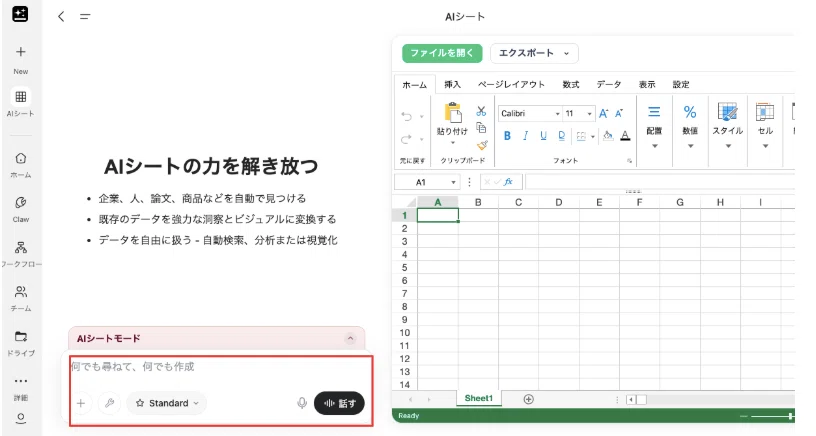Click the attachment plus in chat box
Image resolution: width=816 pixels, height=436 pixels.
[81, 403]
